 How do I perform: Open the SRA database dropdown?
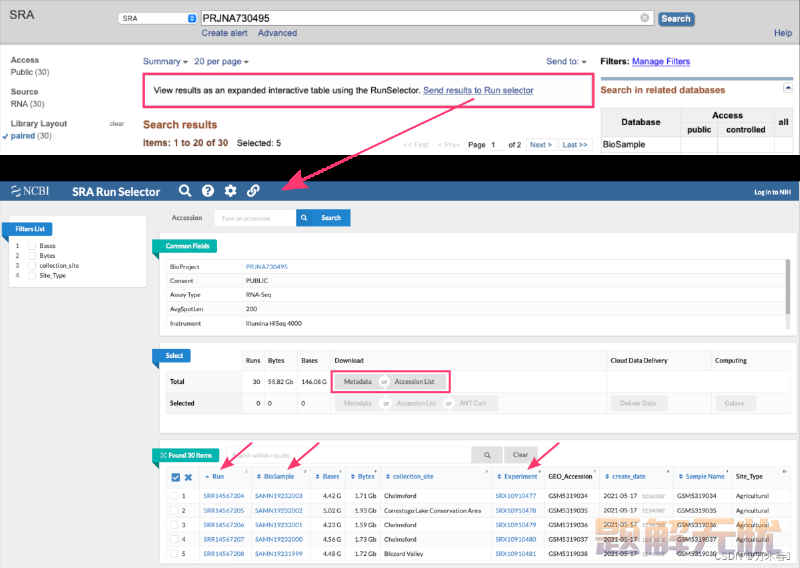[x=158, y=18]
